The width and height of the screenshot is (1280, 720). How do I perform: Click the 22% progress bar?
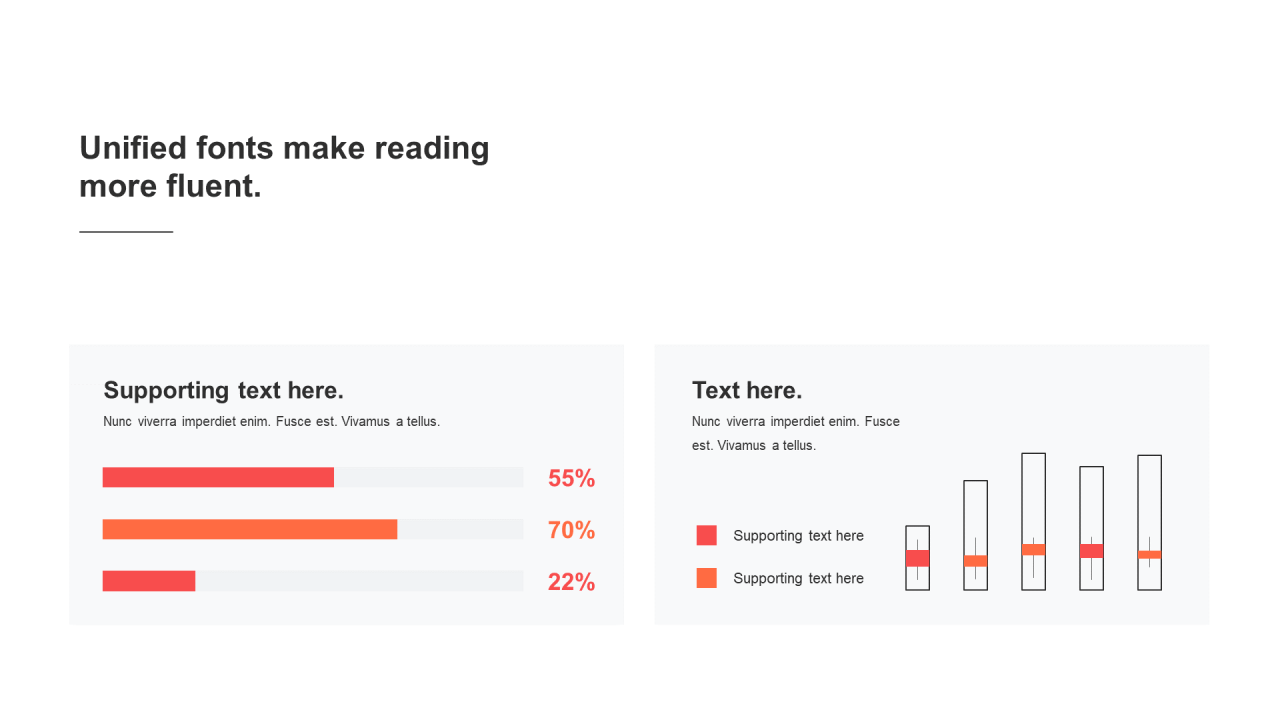tap(313, 581)
